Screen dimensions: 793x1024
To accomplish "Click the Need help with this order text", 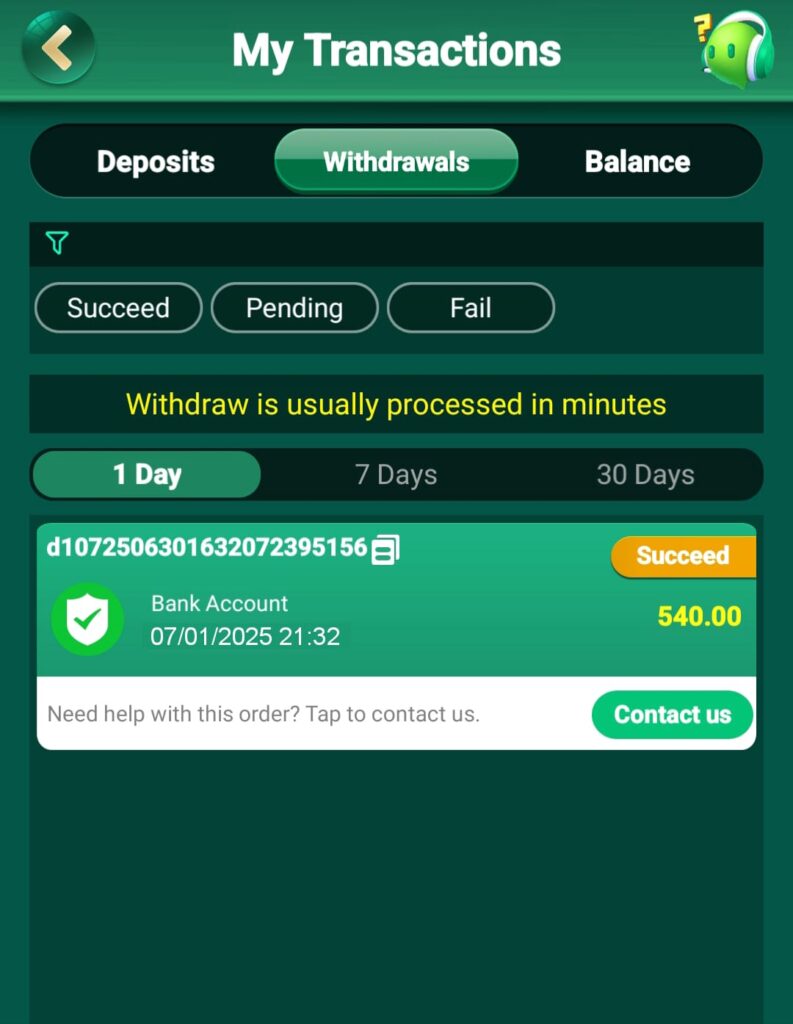I will pos(263,714).
